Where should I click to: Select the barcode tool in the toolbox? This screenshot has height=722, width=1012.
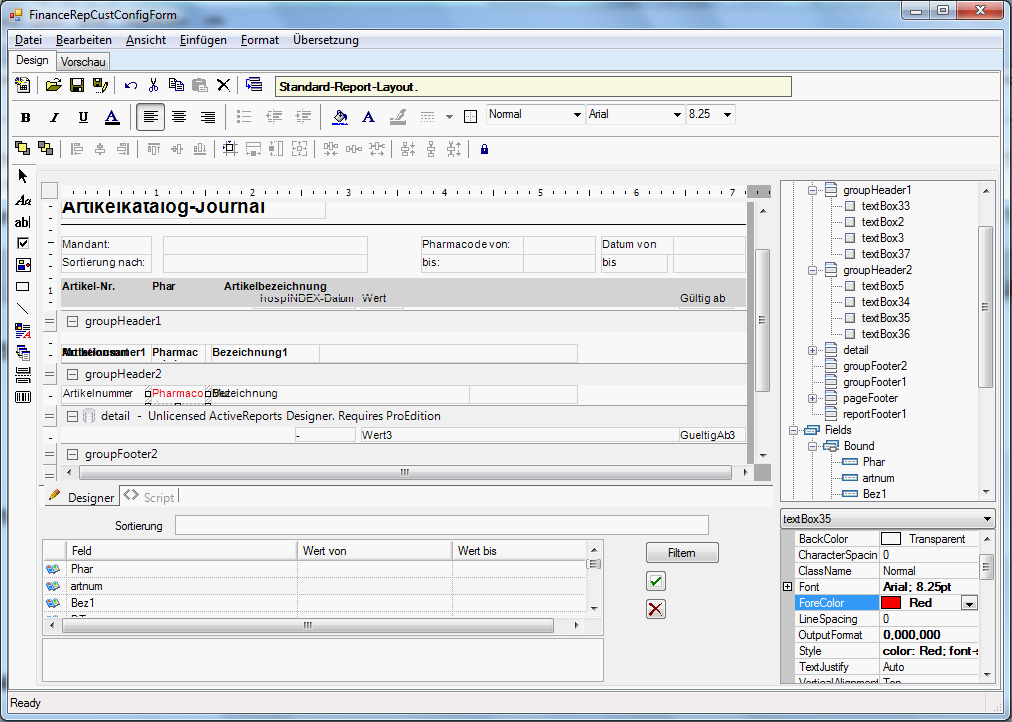pos(23,397)
